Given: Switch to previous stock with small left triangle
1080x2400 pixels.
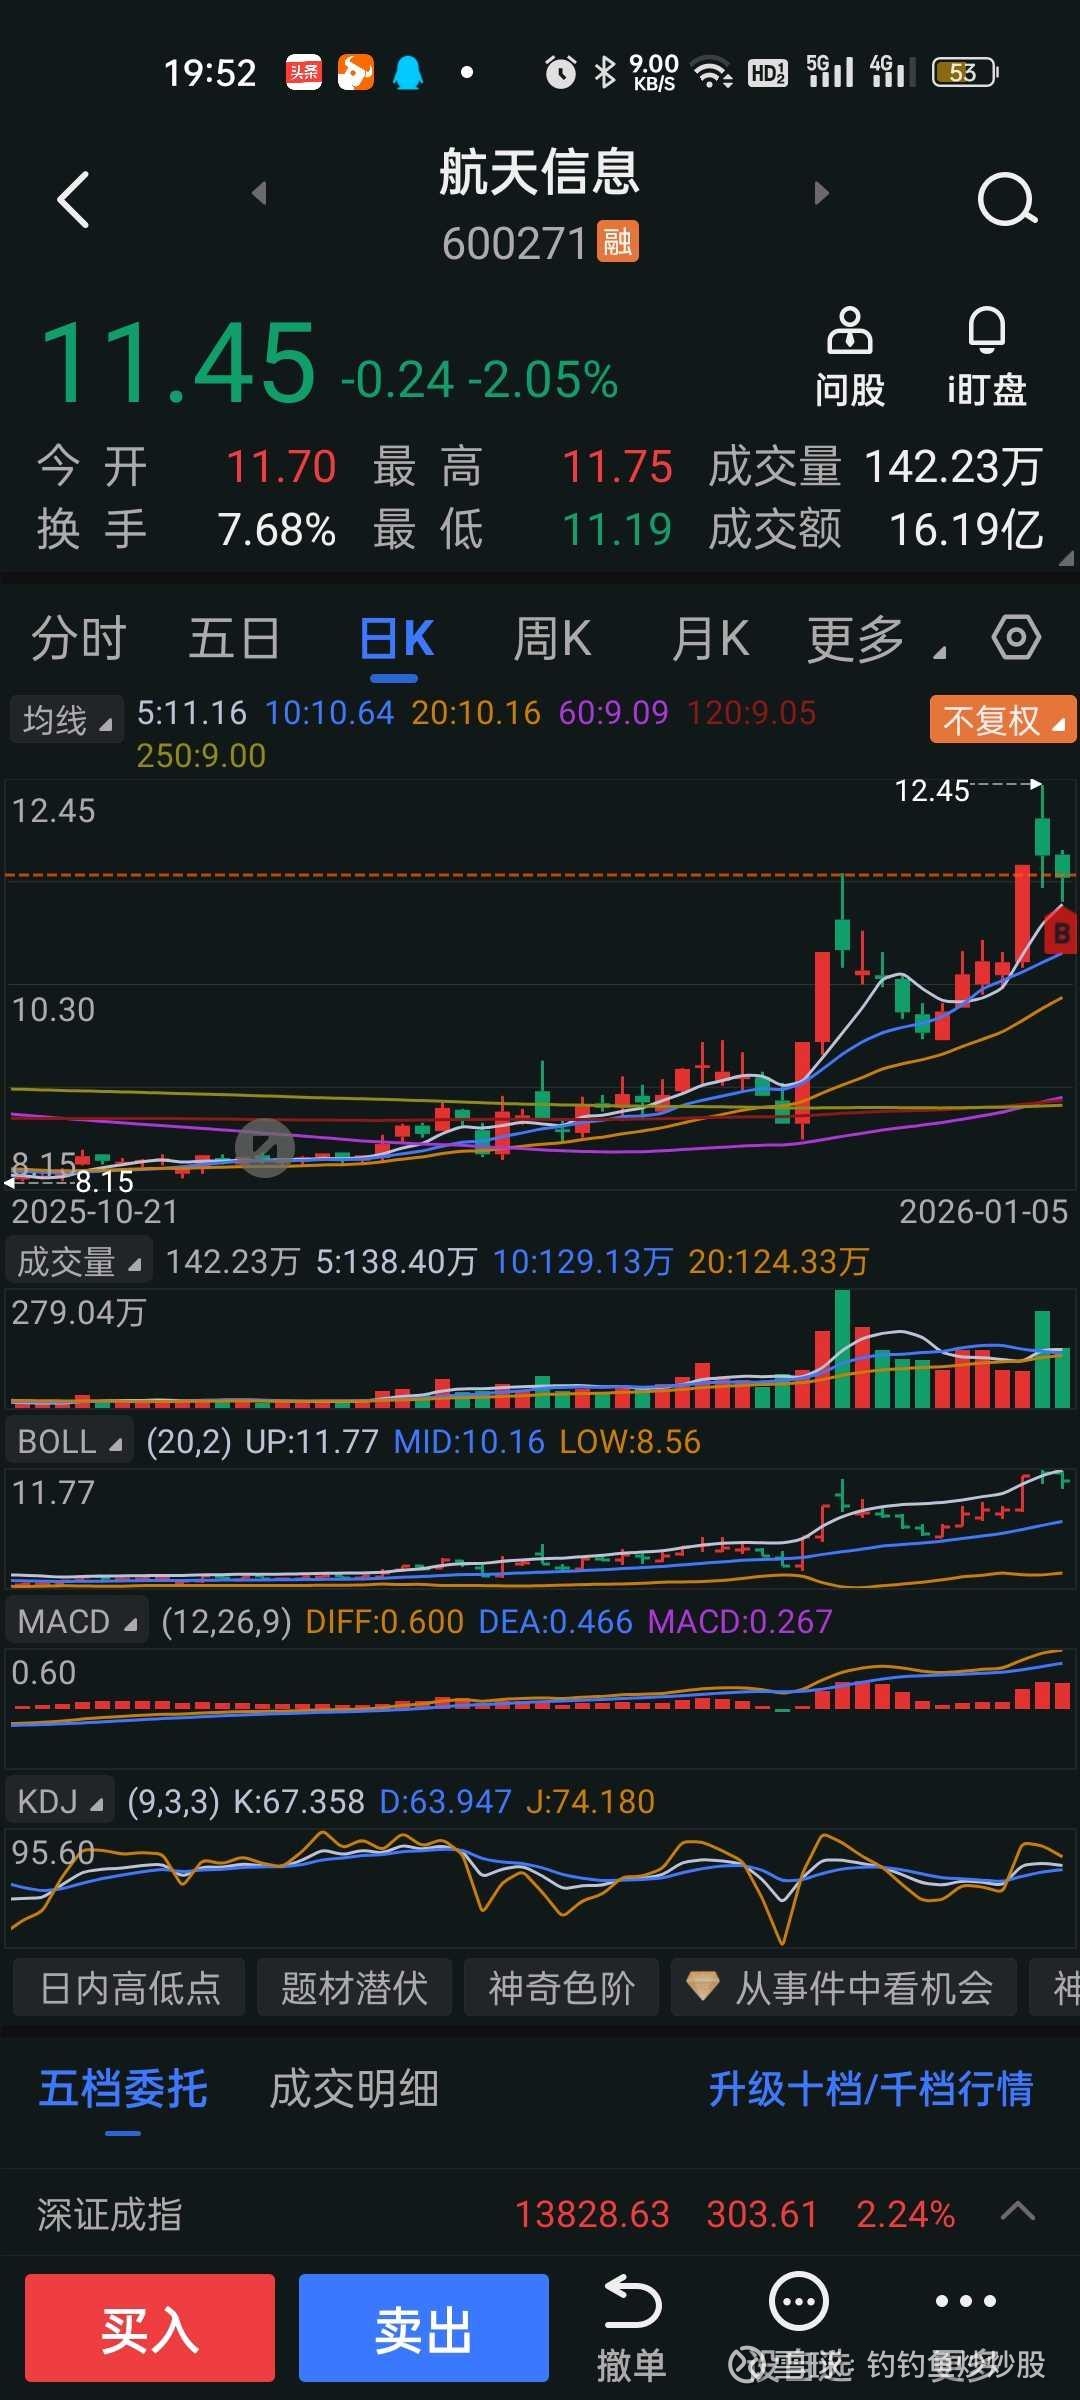Looking at the screenshot, I should [x=259, y=192].
